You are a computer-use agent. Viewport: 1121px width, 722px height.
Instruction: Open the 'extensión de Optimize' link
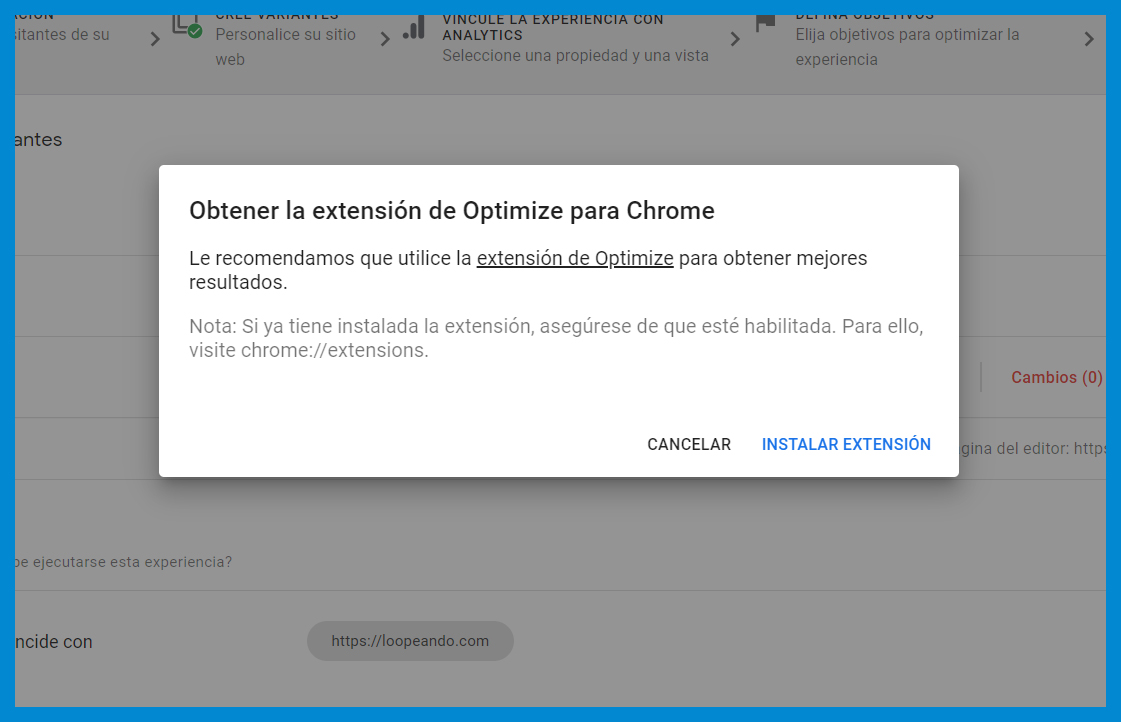[x=575, y=258]
